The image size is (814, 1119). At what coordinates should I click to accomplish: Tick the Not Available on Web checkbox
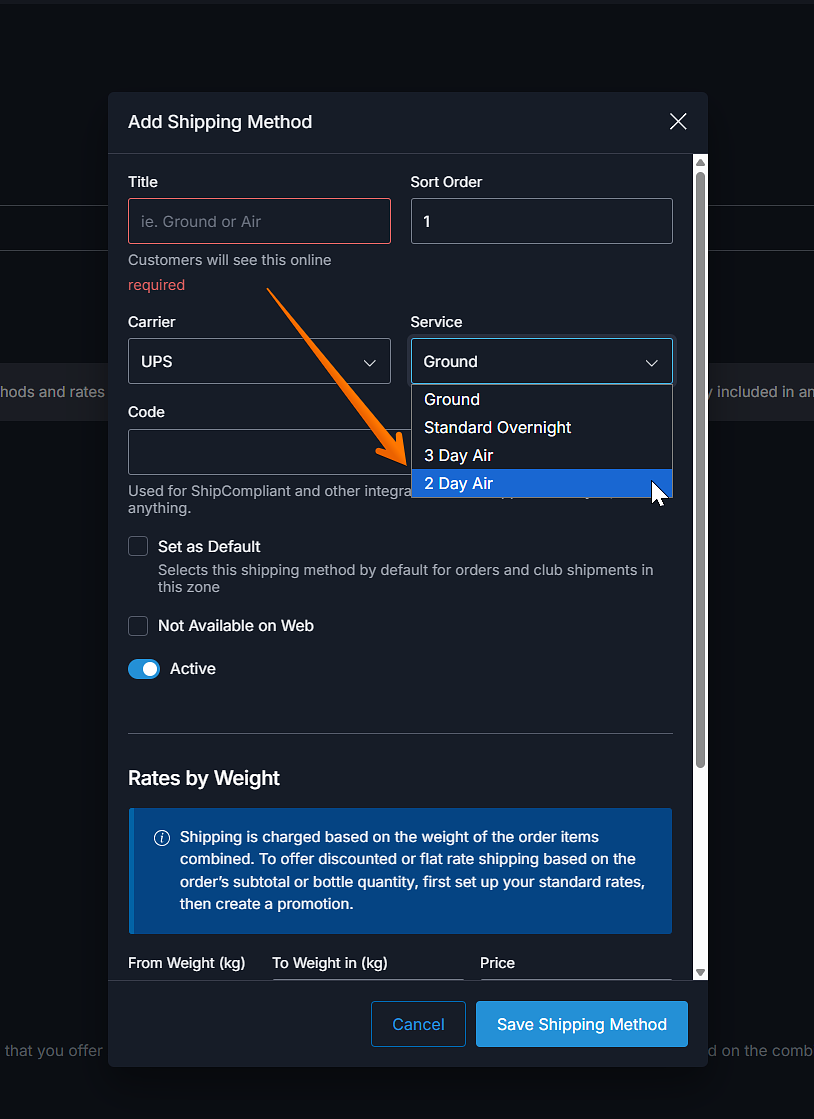click(x=138, y=626)
